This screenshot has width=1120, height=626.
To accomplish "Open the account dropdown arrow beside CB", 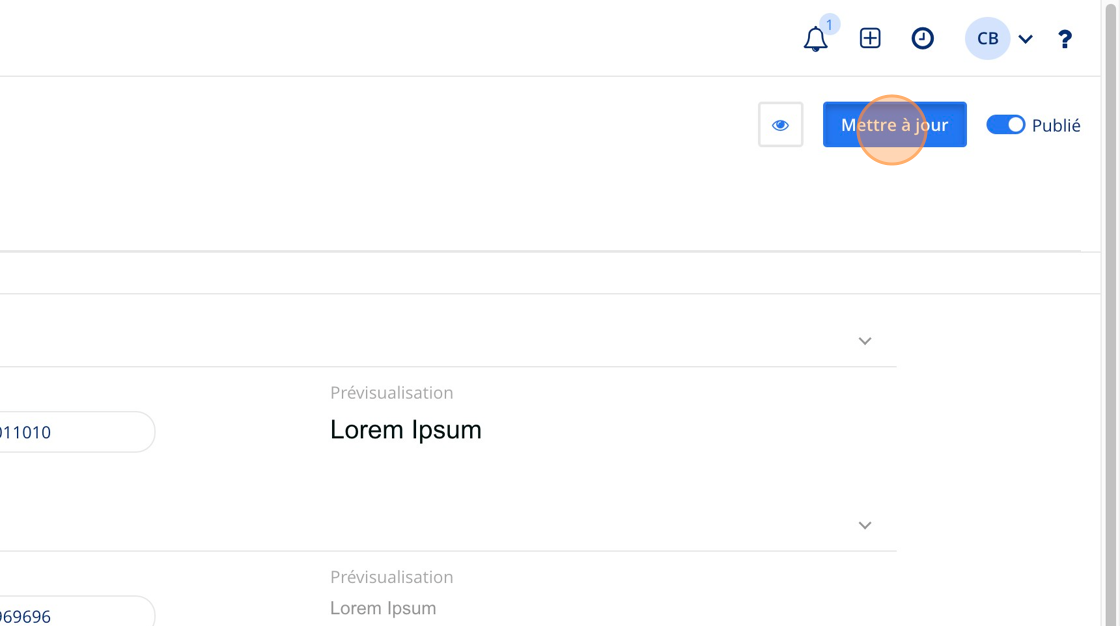I will click(1025, 39).
